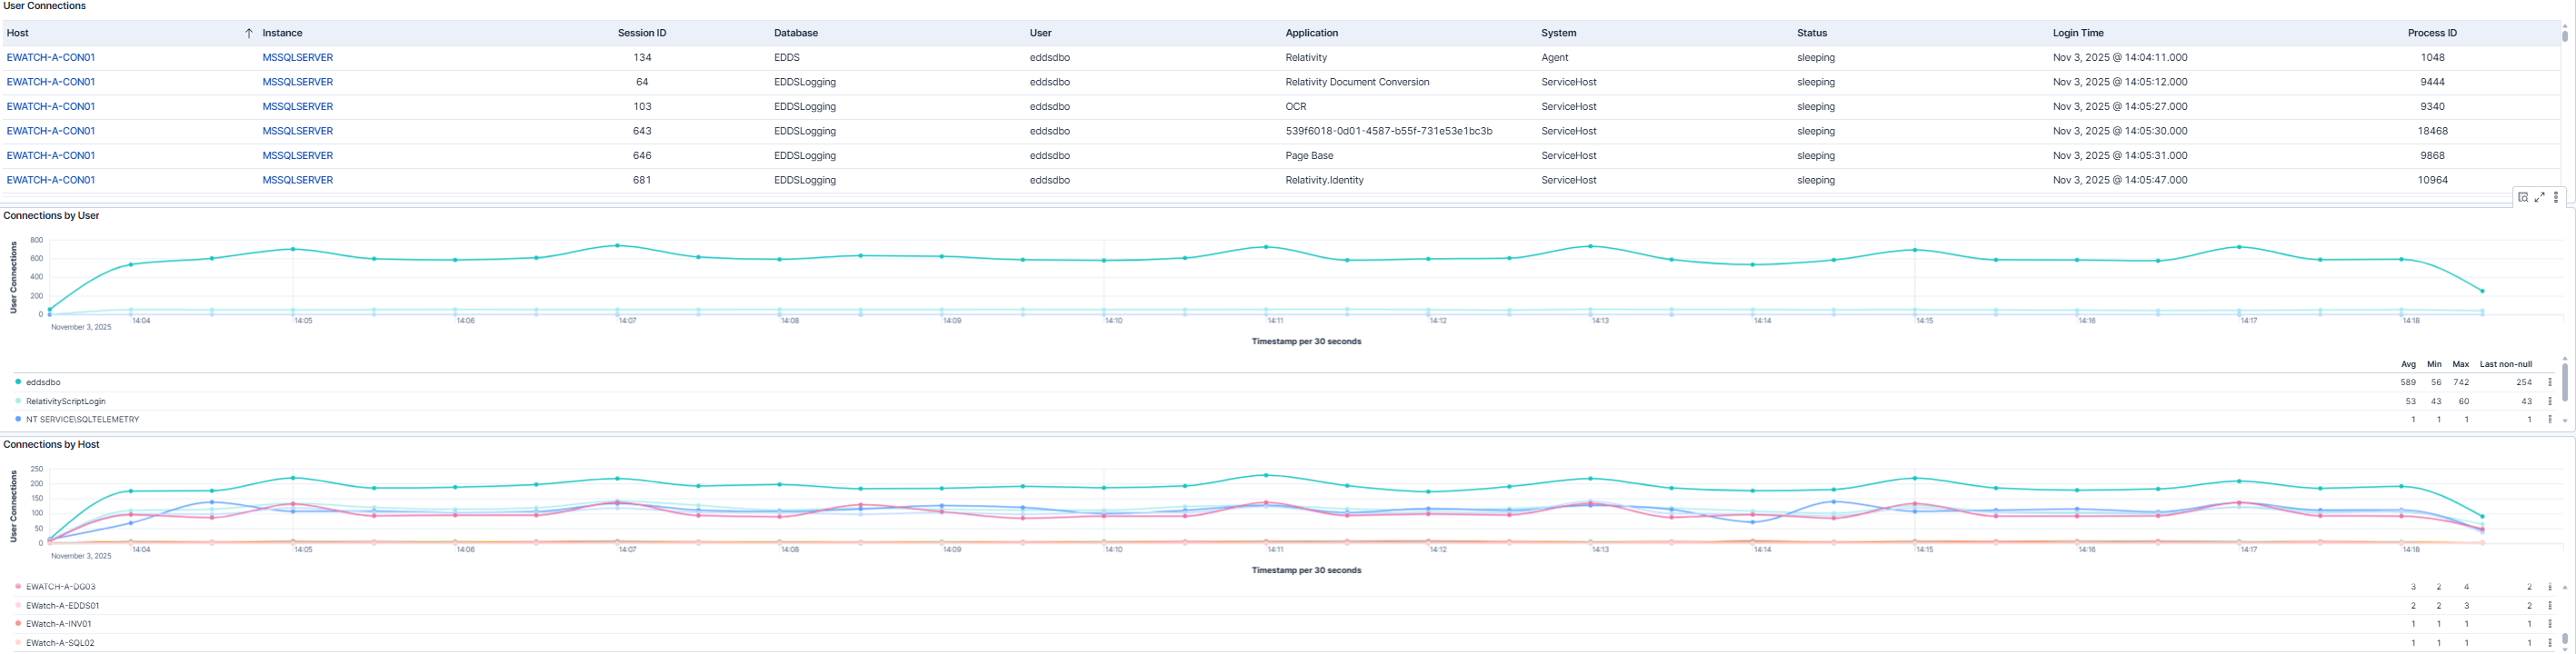Screen dimensions: 2576x654
Task: Click the up arrow of Connections by Host legend scrollbar
Action: point(2565,587)
